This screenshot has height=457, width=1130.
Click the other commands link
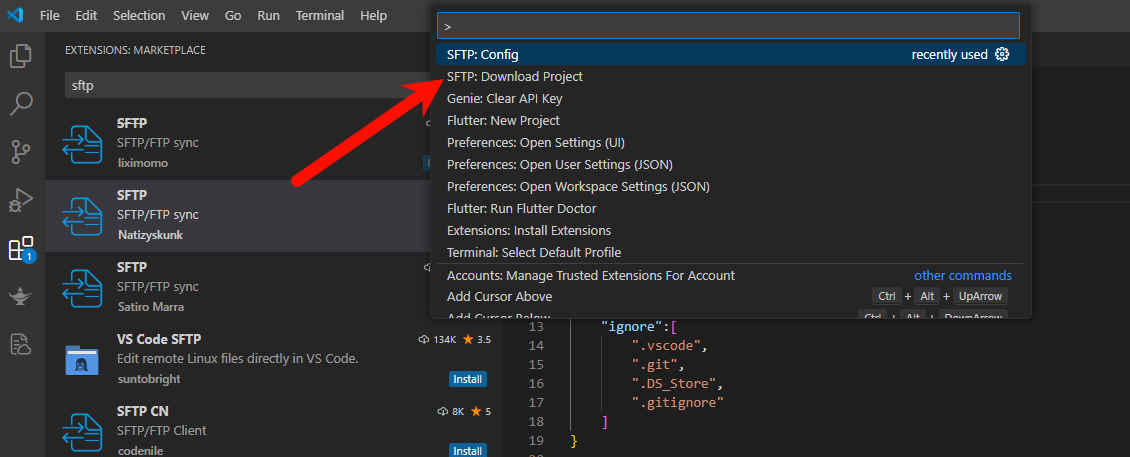(x=963, y=275)
